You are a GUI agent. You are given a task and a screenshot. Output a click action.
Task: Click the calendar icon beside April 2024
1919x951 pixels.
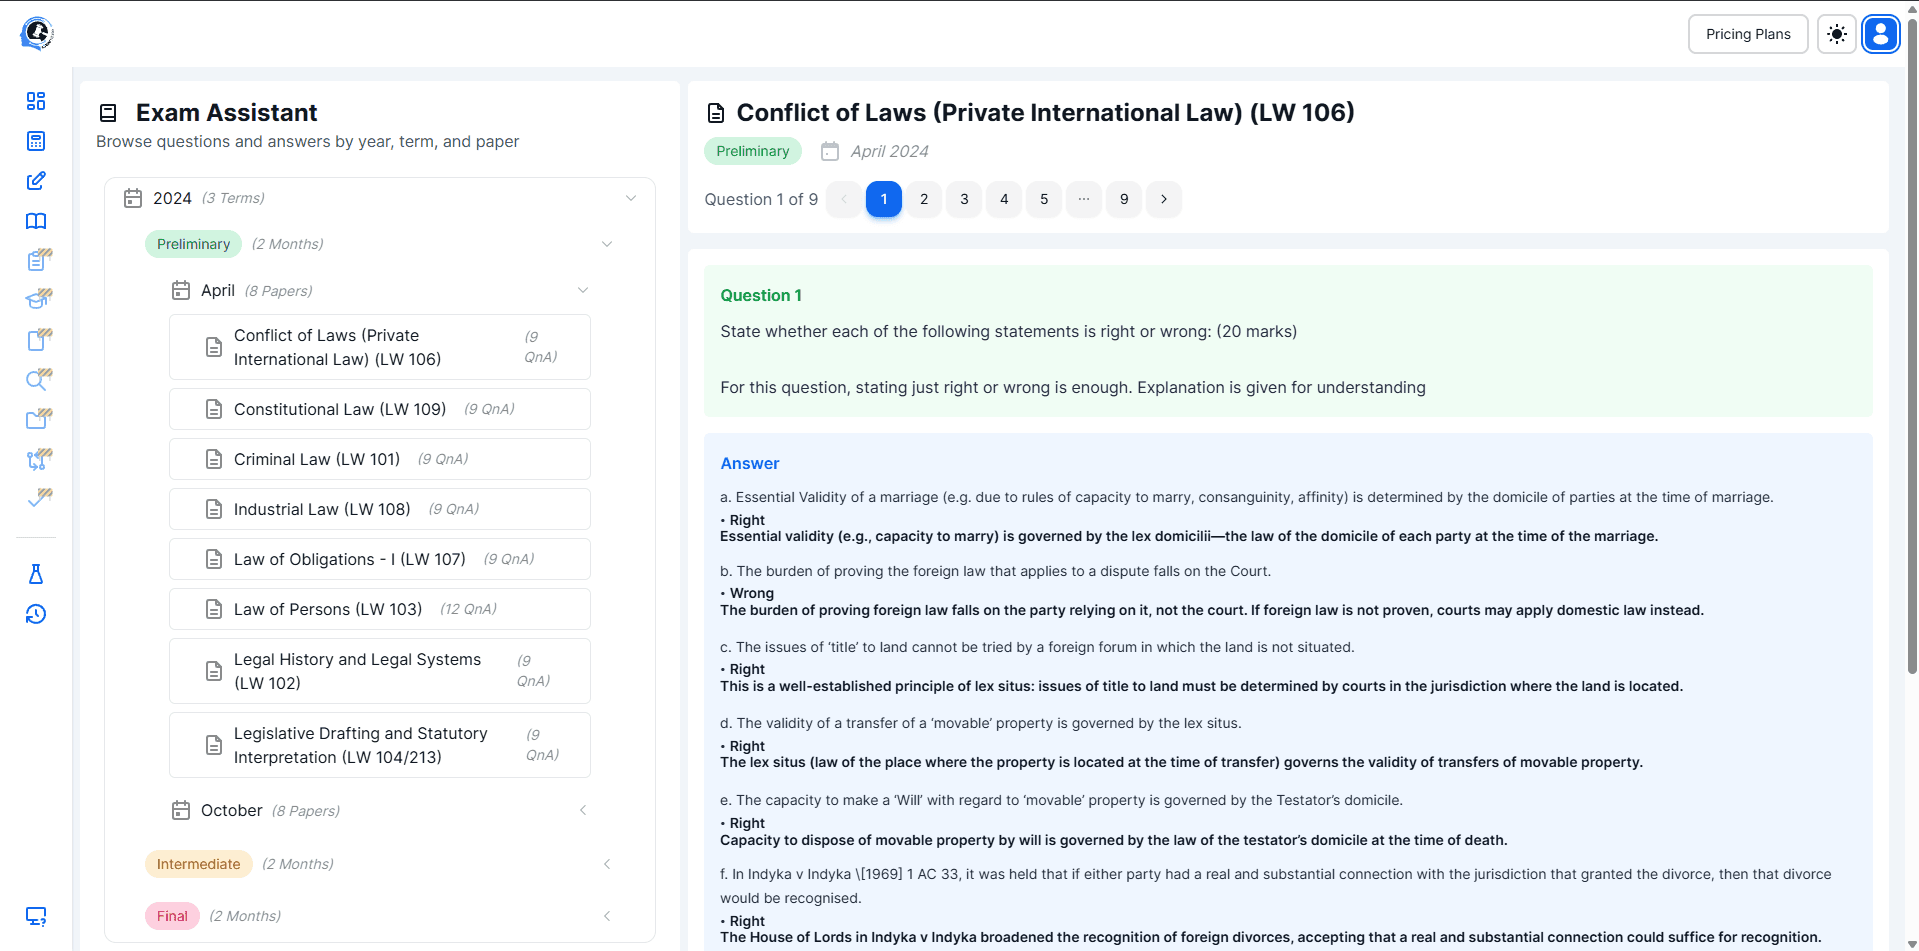830,151
